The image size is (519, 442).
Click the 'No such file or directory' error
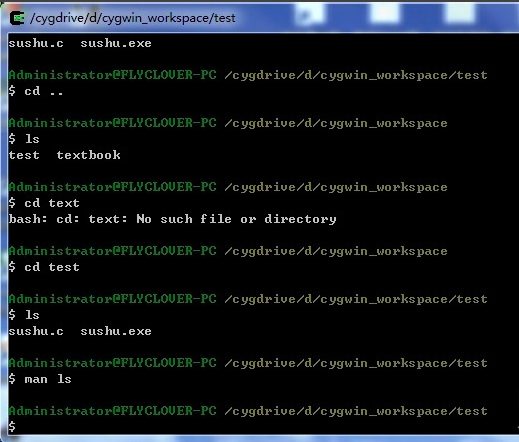(236, 219)
